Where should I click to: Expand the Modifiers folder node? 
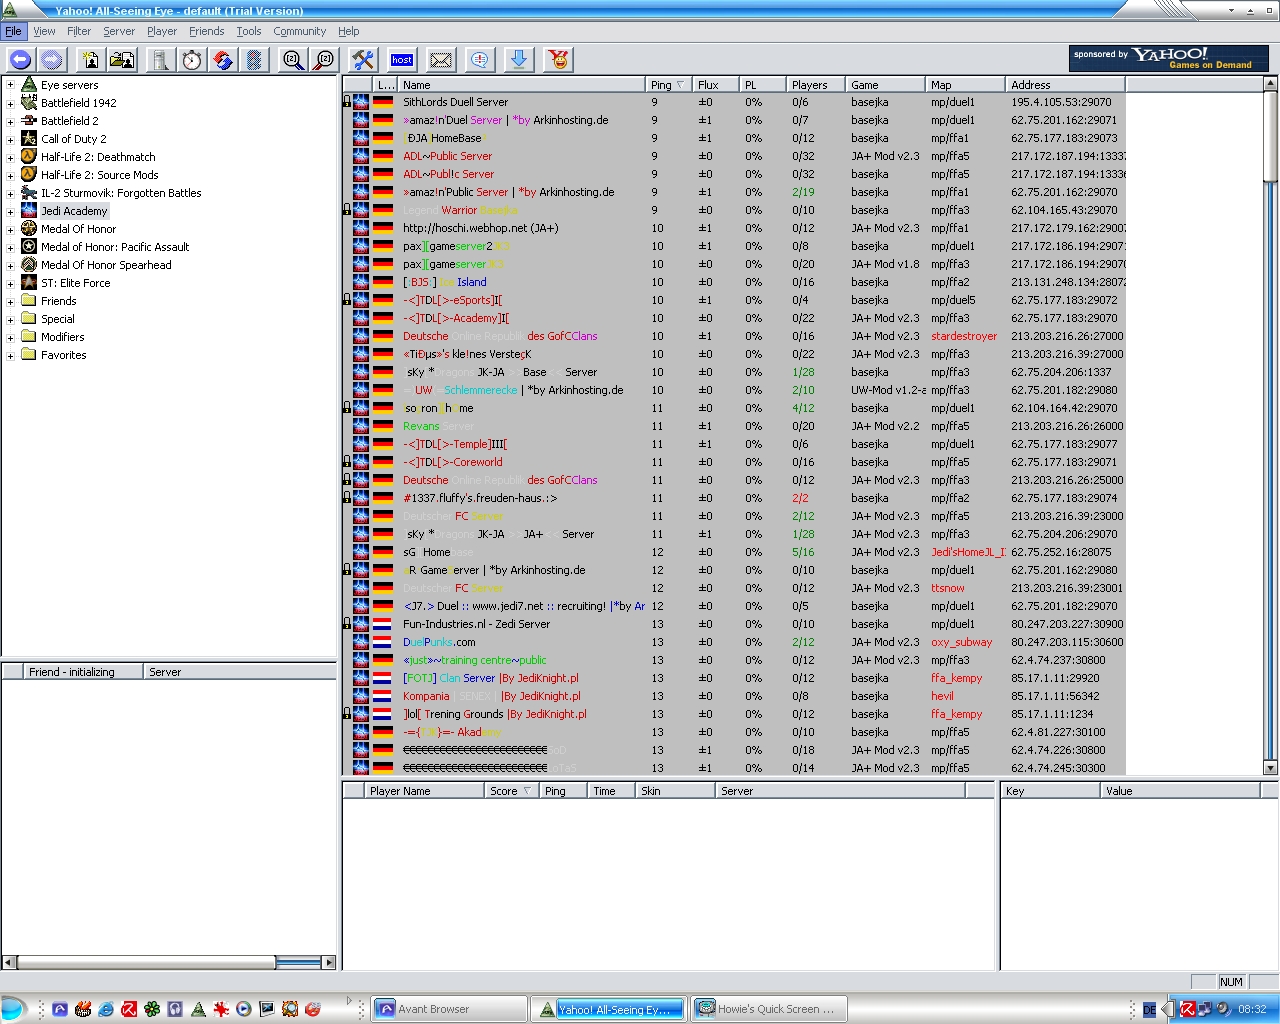coord(10,337)
